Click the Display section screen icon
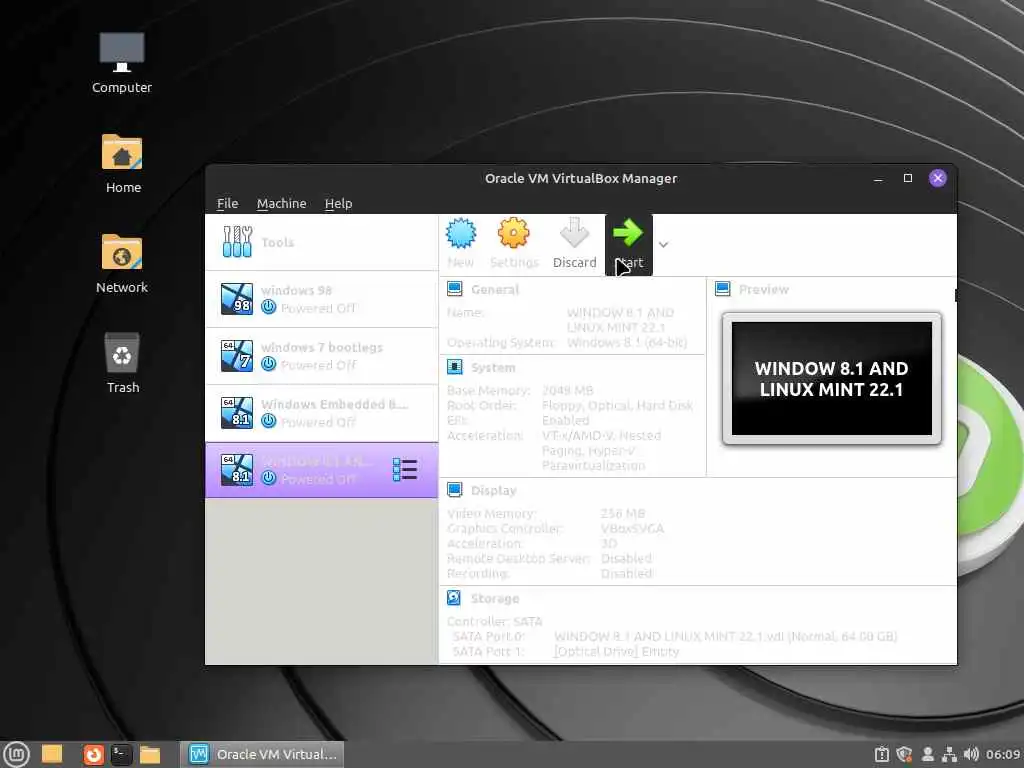The height and width of the screenshot is (768, 1024). [455, 490]
